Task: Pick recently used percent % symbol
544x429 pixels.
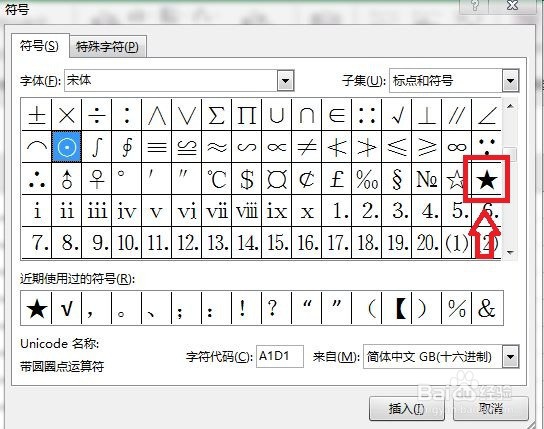Action: 457,308
